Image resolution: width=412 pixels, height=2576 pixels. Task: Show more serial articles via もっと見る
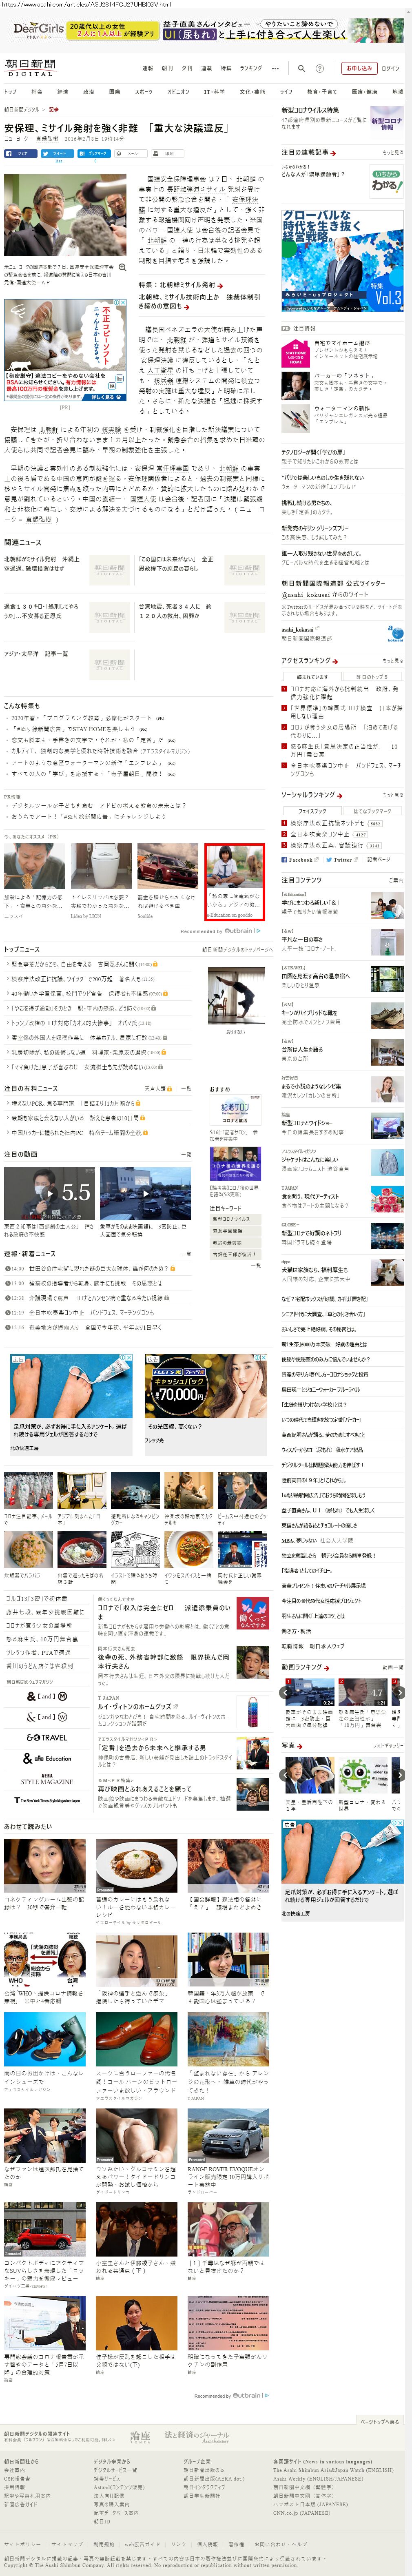coord(392,153)
